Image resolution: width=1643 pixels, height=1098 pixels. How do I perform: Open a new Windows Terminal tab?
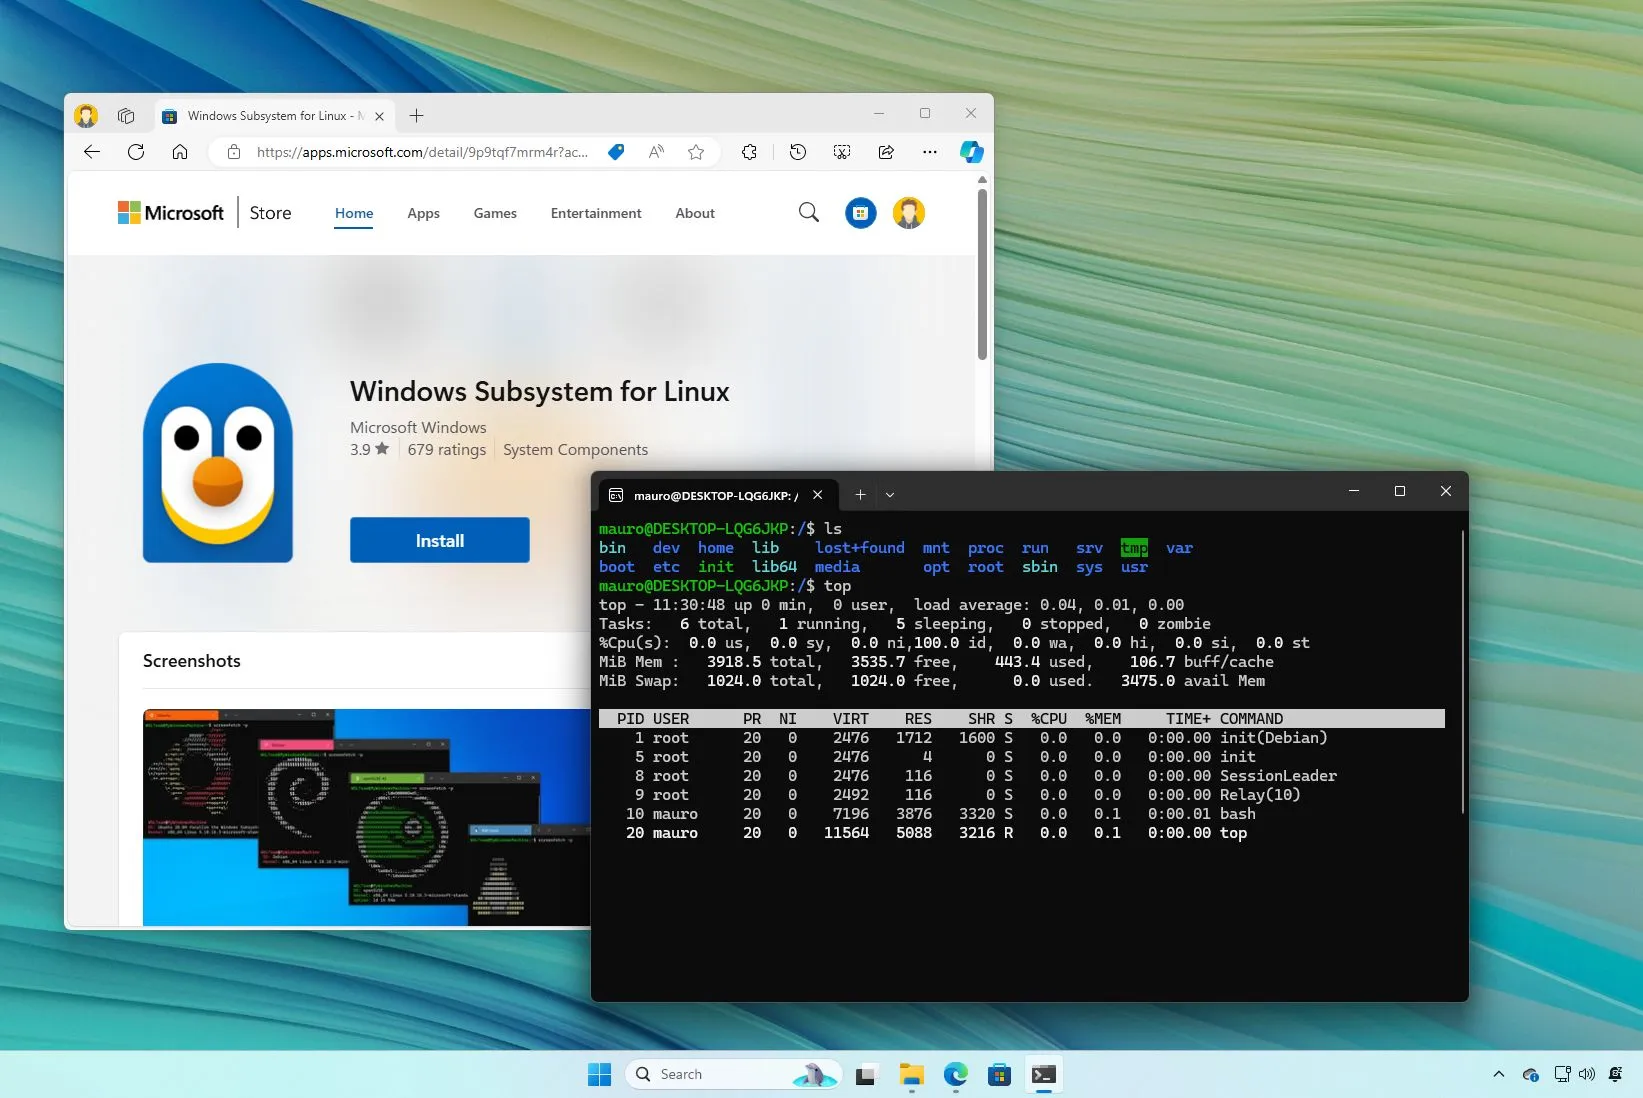[x=860, y=495]
